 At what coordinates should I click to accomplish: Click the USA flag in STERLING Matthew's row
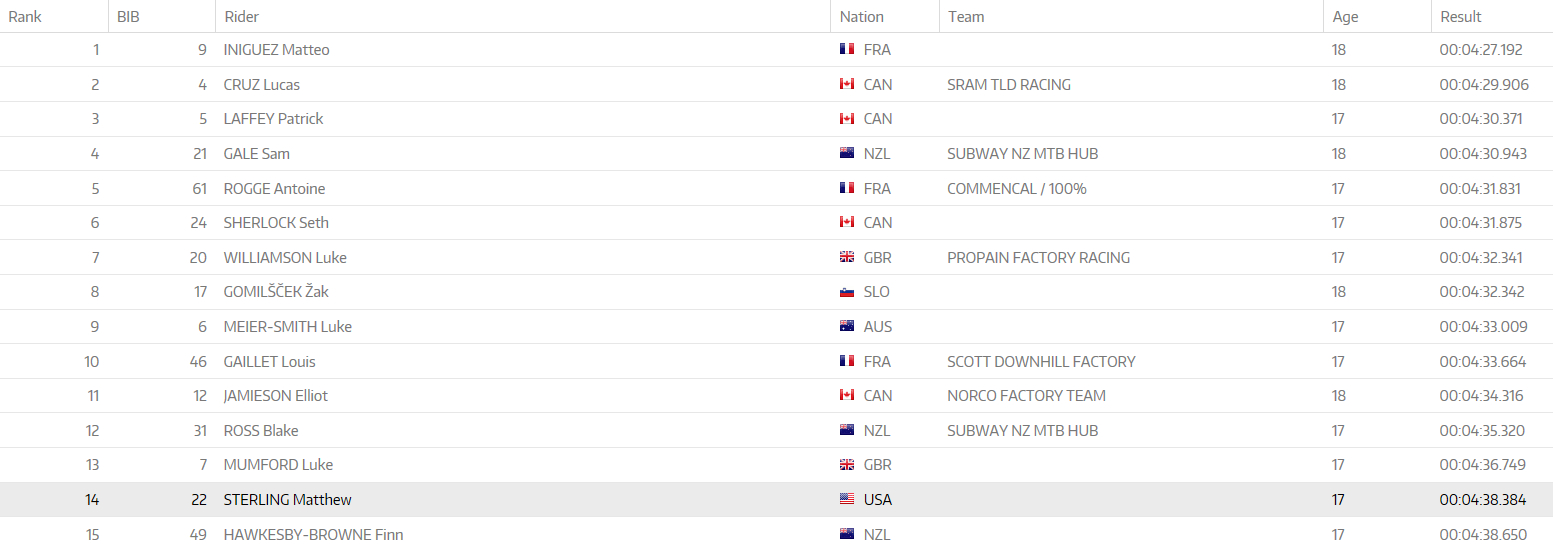click(847, 499)
